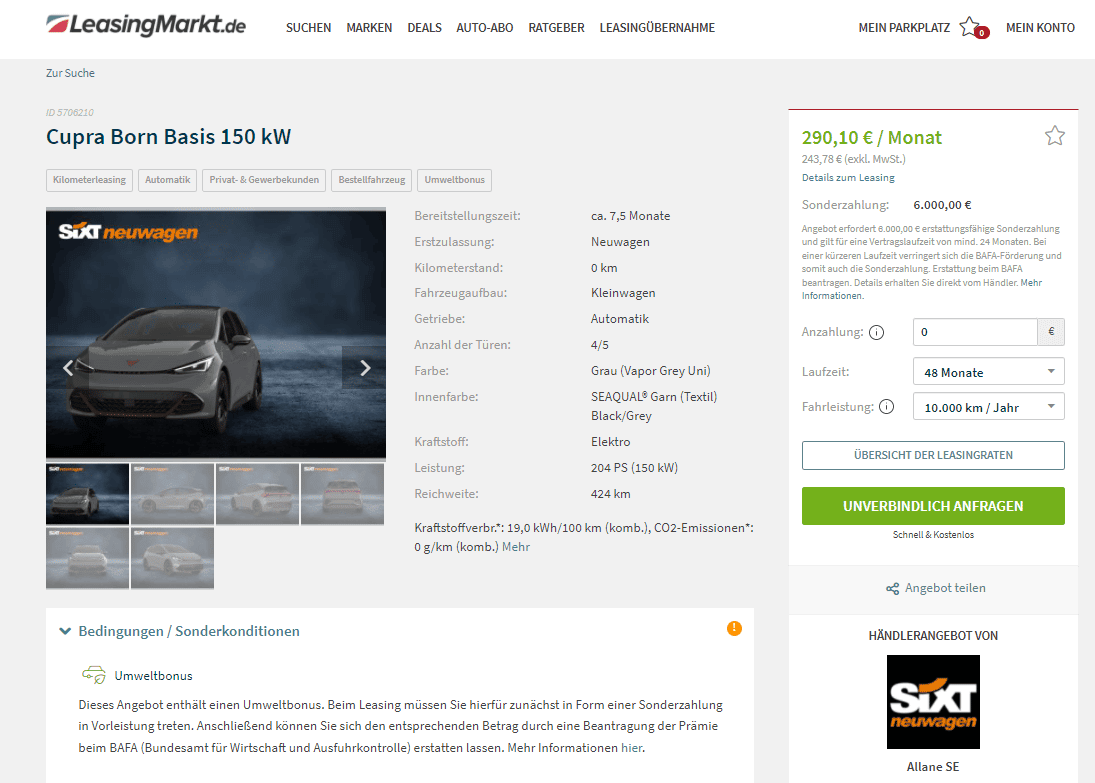Select the fifth thumbnail in second row
Viewport: 1095px width, 783px height.
coord(87,558)
